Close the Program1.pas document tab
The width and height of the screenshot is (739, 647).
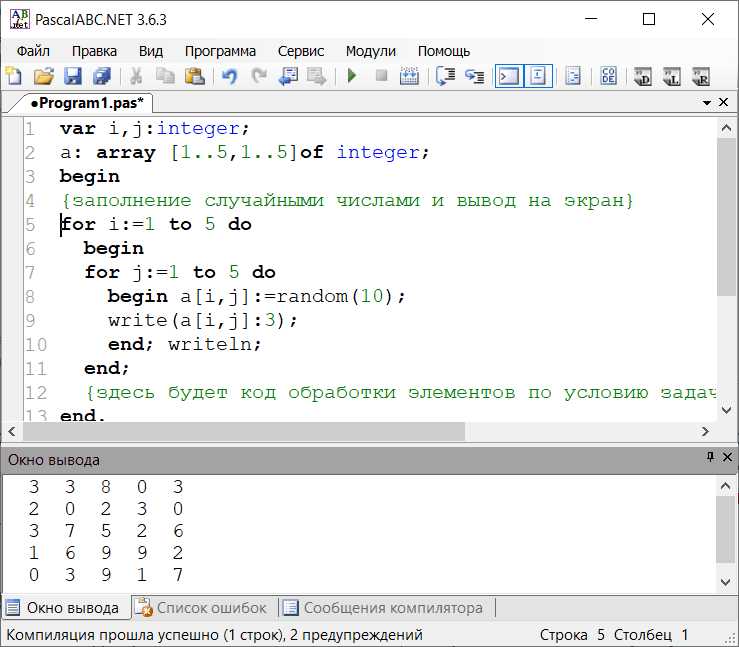(723, 102)
